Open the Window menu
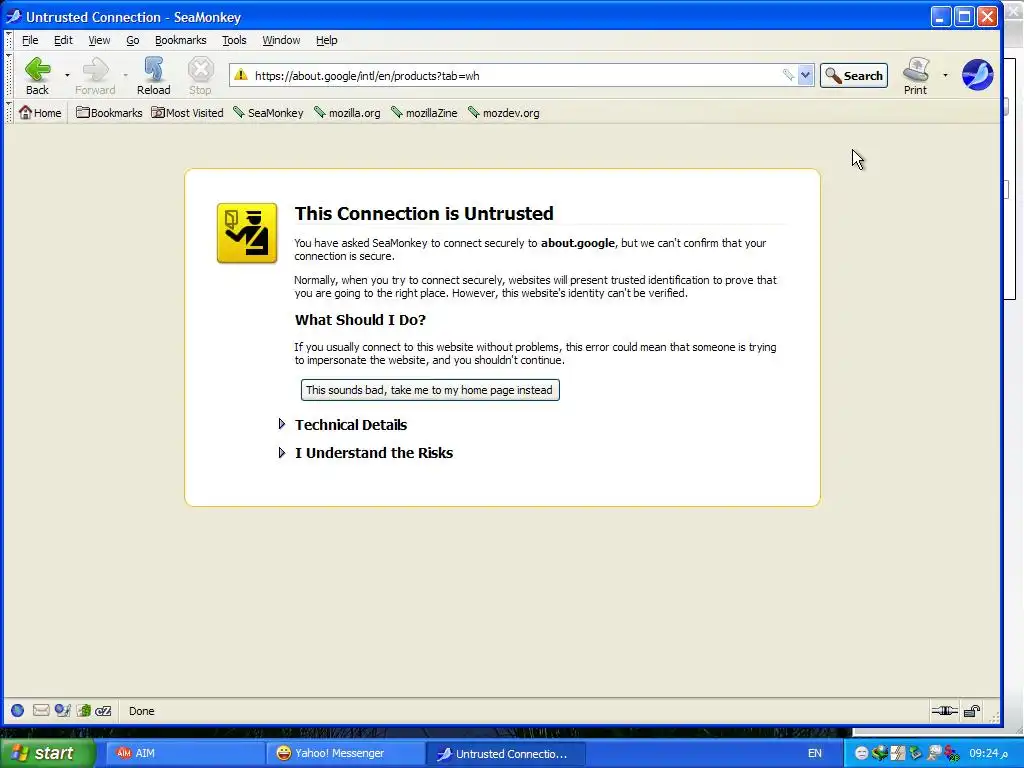This screenshot has height=768, width=1024. click(x=281, y=40)
